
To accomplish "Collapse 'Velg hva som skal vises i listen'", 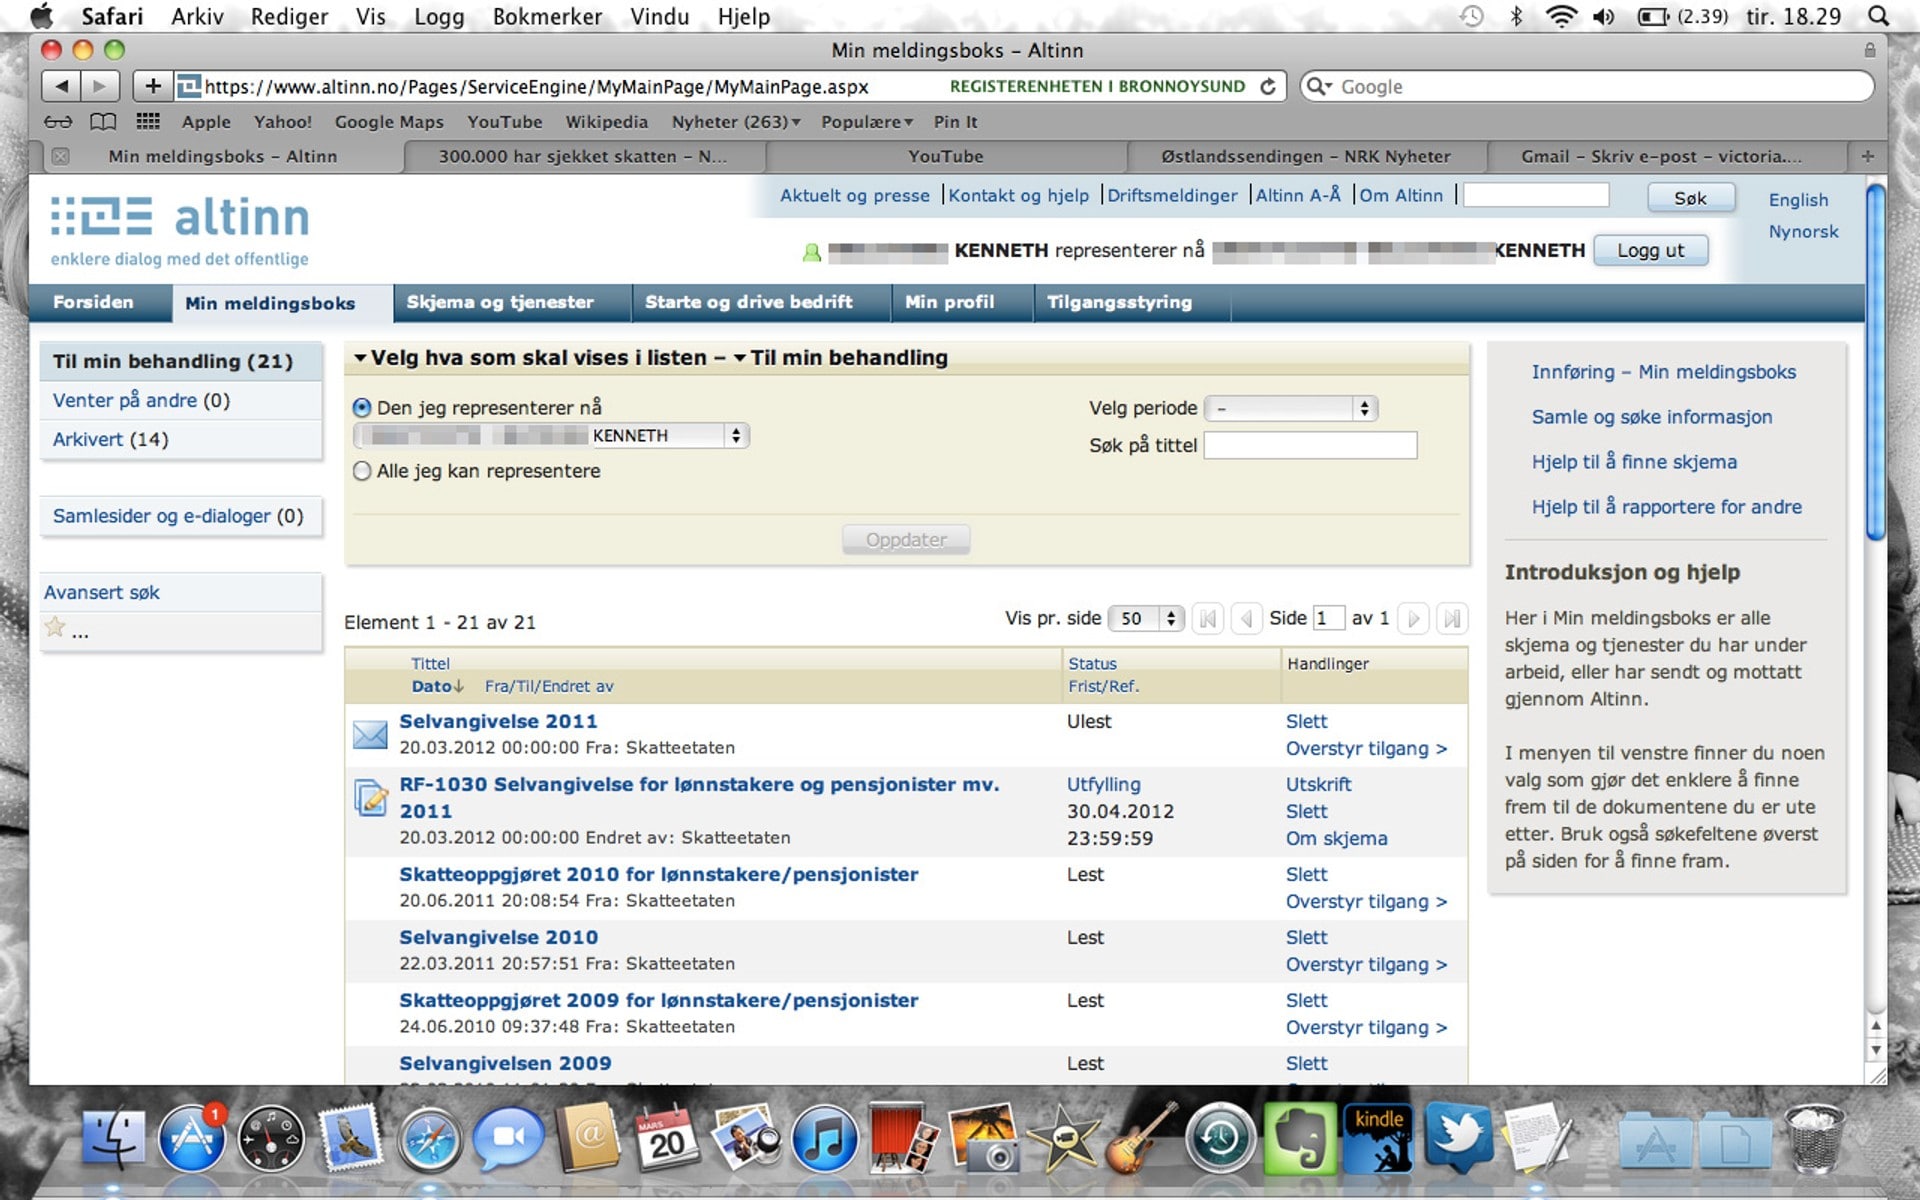I will coord(361,358).
